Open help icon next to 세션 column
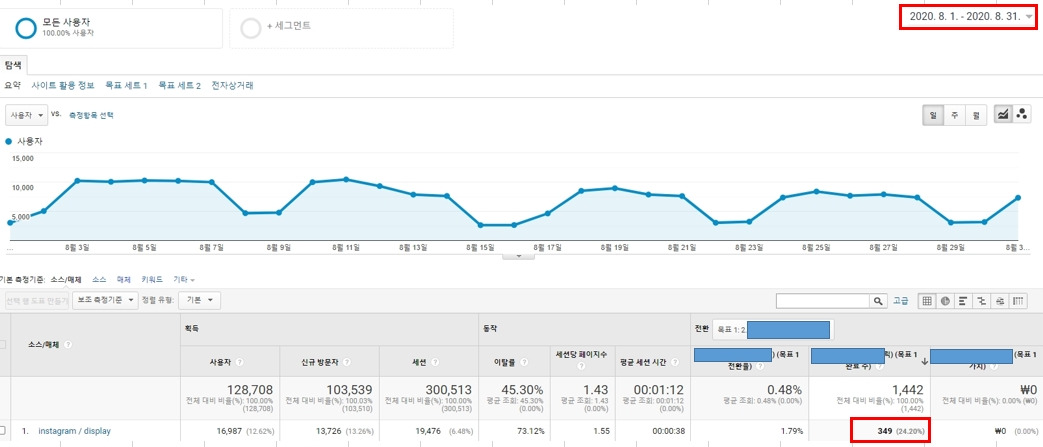The height and width of the screenshot is (447, 1043). coord(434,362)
